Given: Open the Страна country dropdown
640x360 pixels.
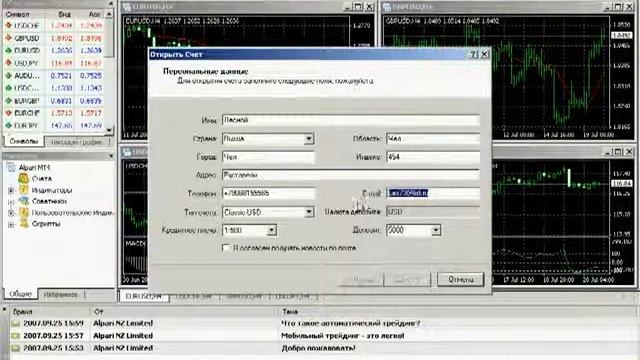Looking at the screenshot, I should click(x=309, y=139).
